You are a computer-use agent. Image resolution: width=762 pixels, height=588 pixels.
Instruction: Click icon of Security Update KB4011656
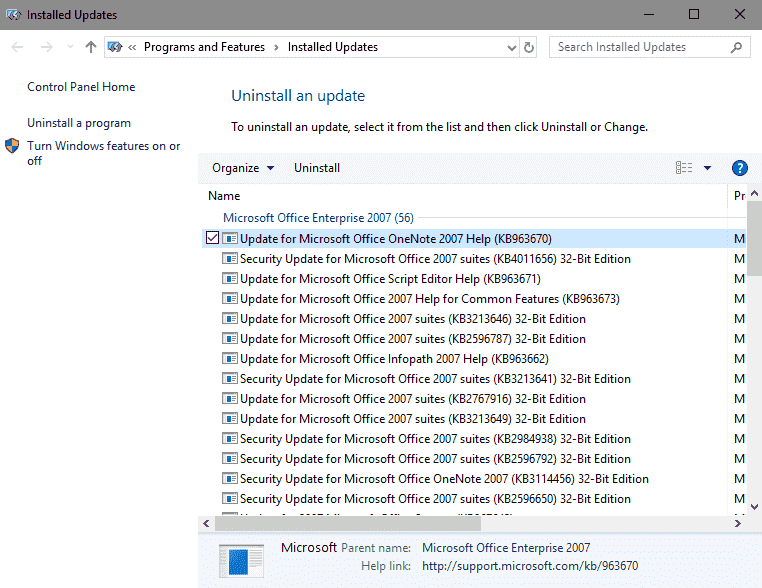coord(230,259)
